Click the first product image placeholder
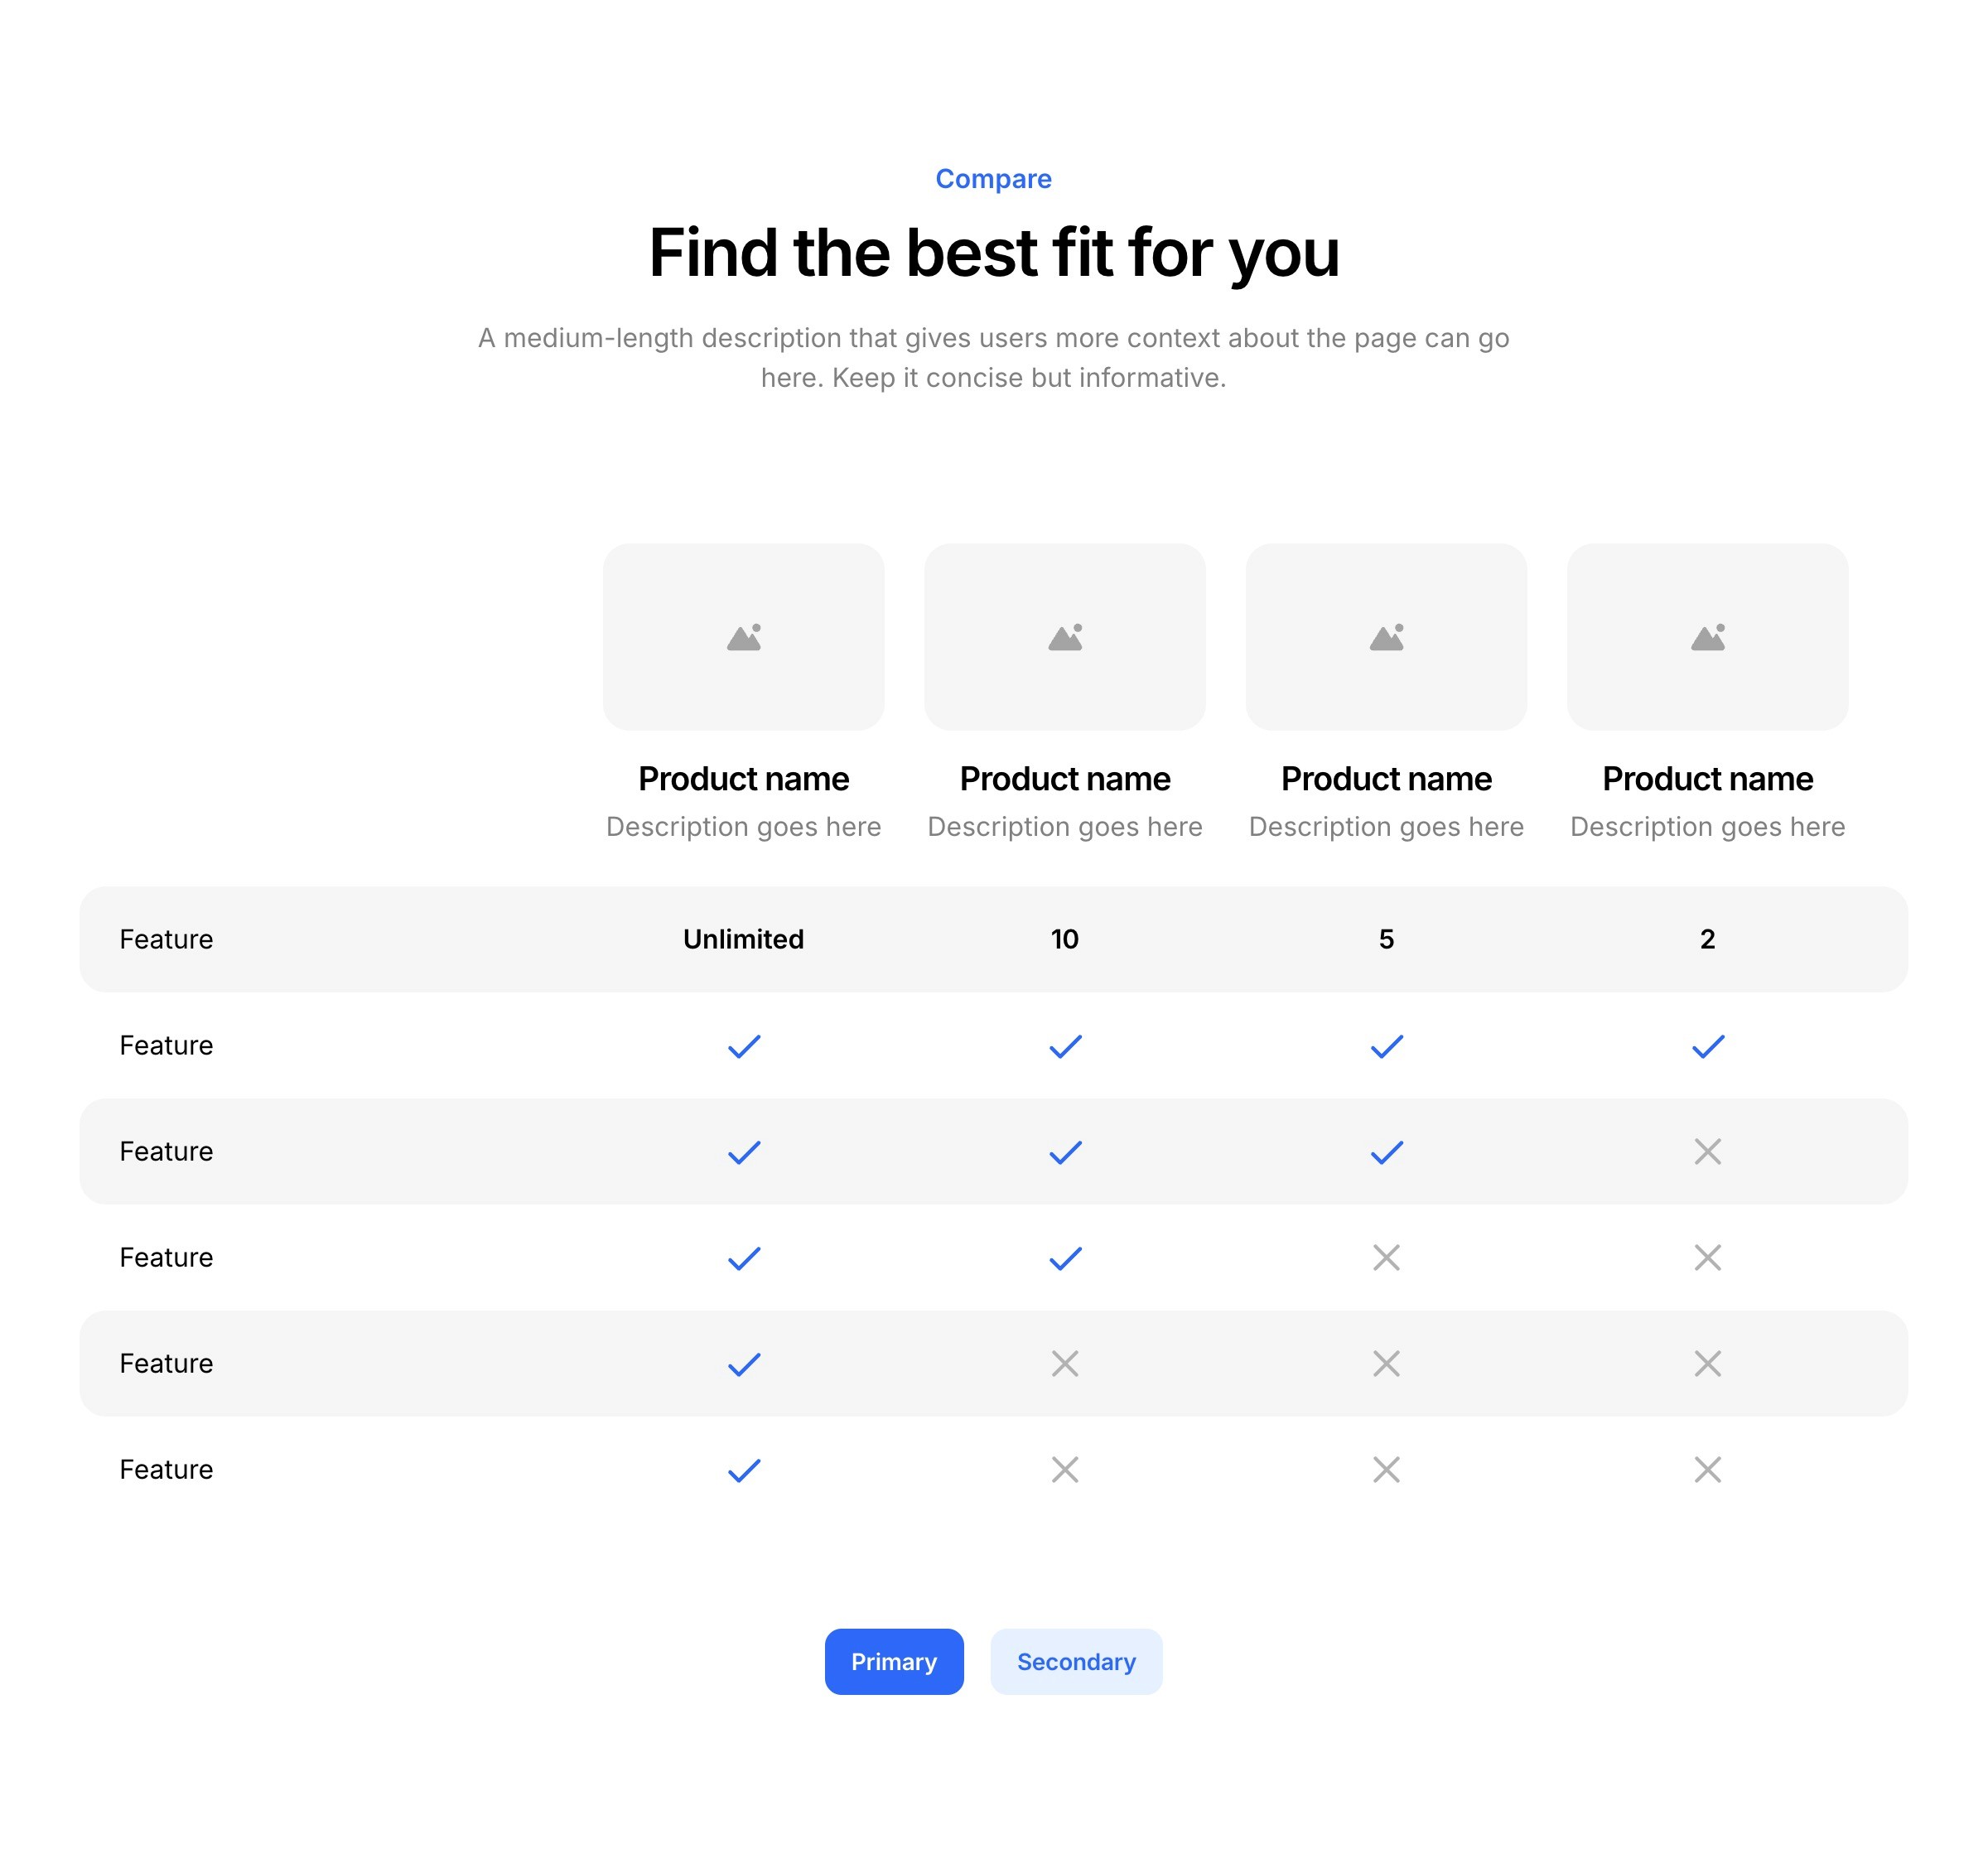Screen dimensions: 1988x1854 pyautogui.click(x=743, y=637)
